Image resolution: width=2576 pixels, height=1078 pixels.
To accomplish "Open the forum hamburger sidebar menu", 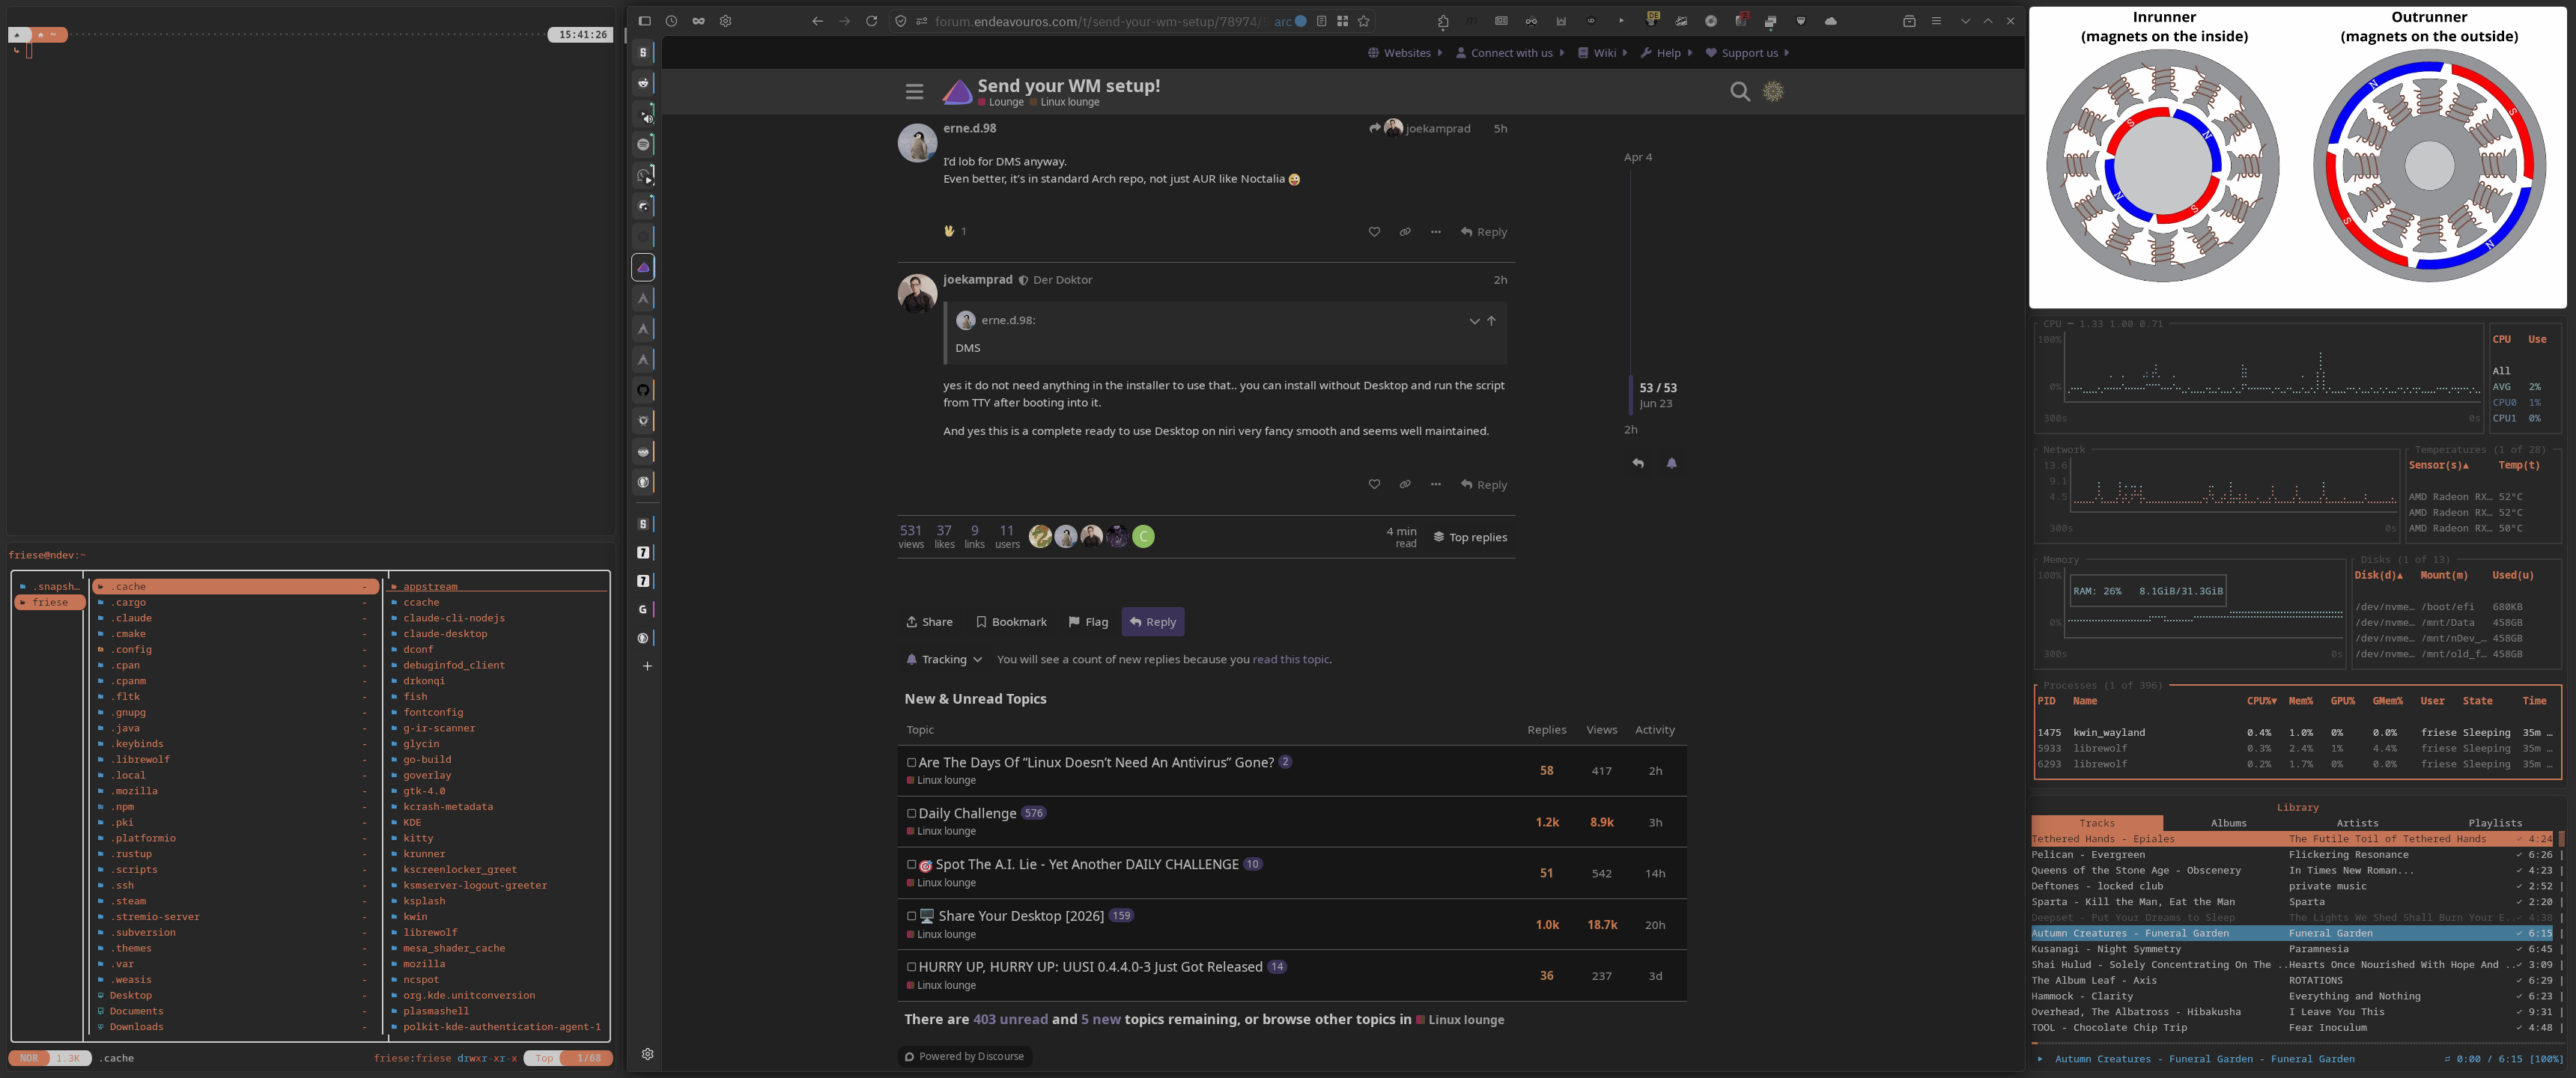I will (914, 92).
